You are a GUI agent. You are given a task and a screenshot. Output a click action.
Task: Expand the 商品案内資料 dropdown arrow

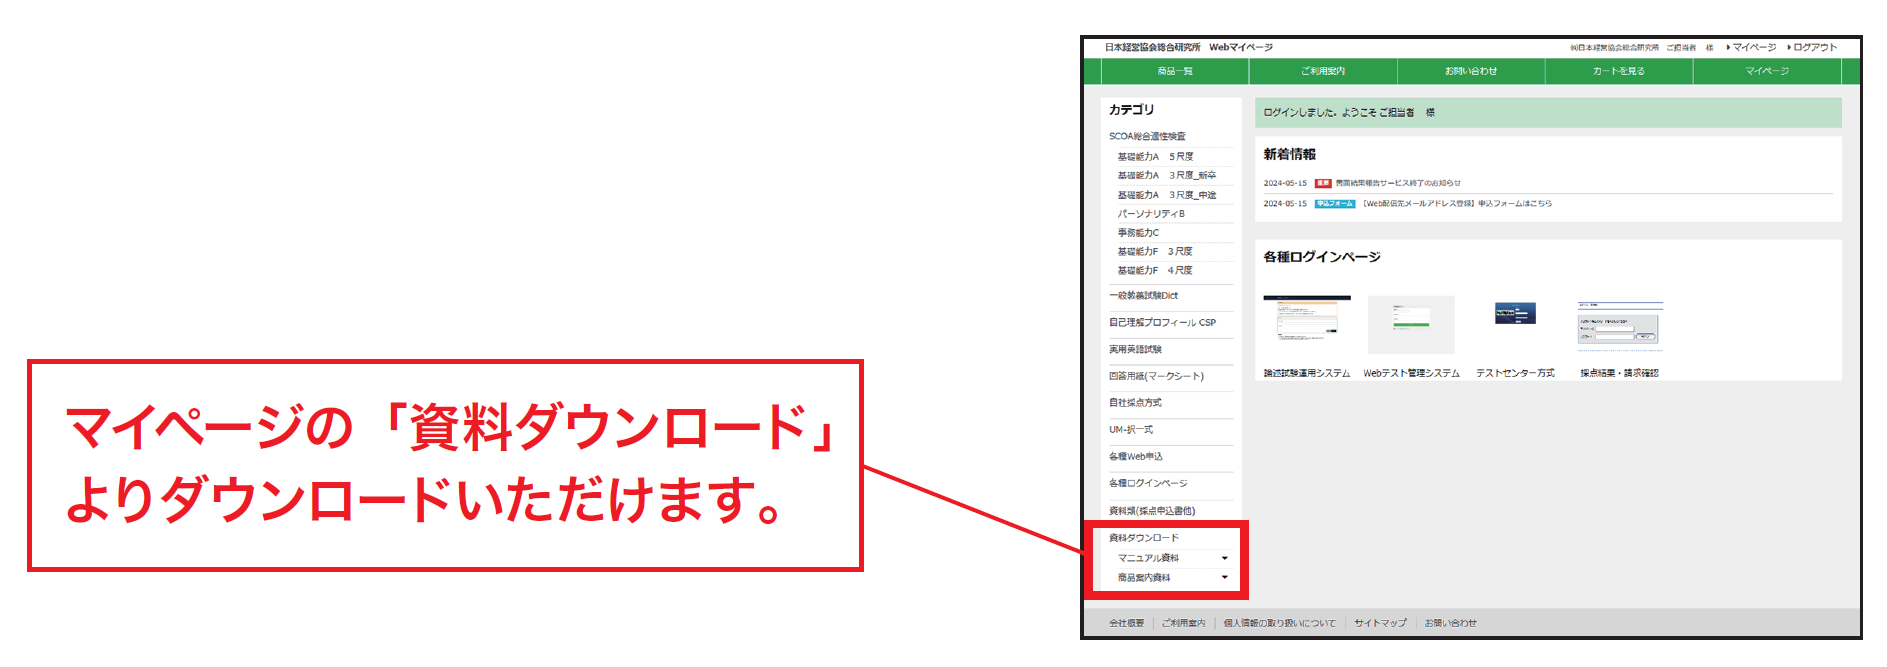[1225, 577]
